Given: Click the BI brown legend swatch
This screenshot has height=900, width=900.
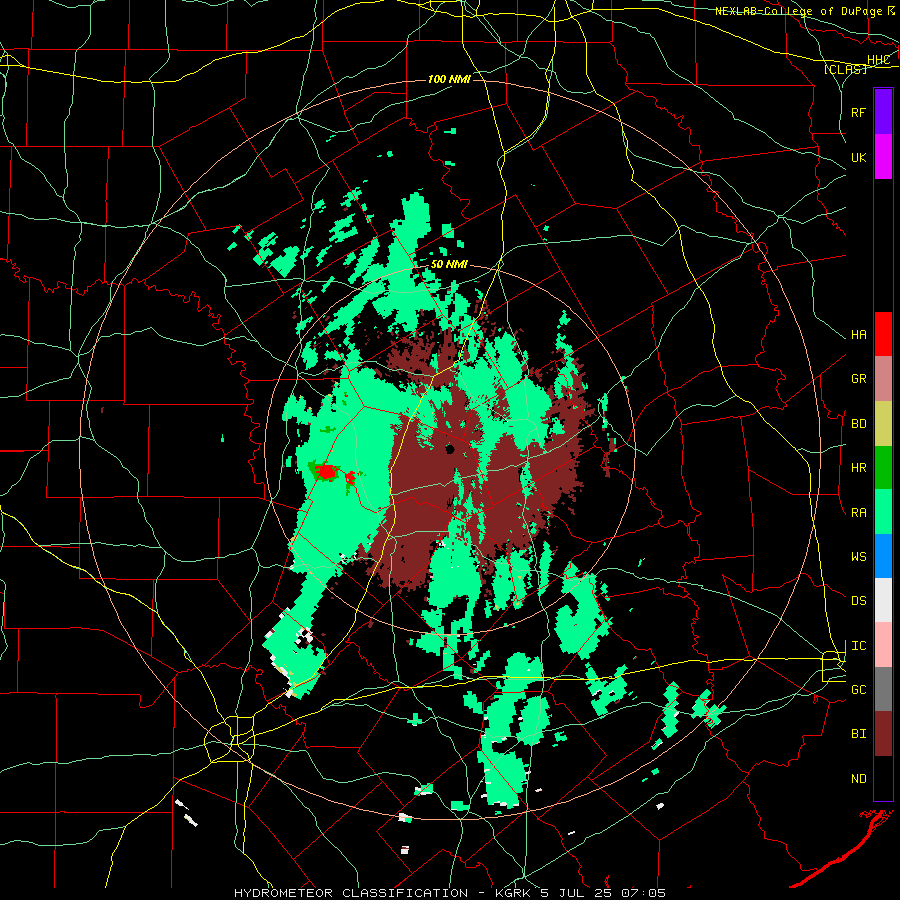Looking at the screenshot, I should tap(883, 734).
